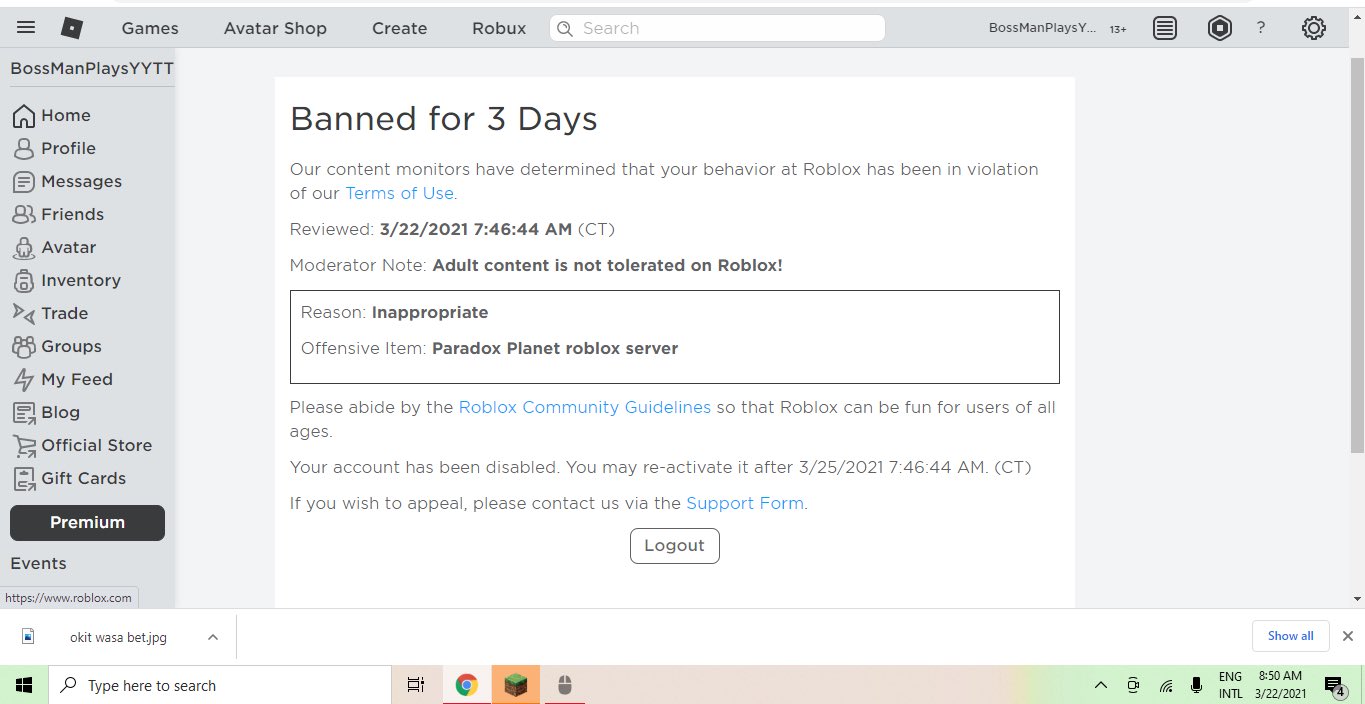This screenshot has height=704, width=1365.
Task: Open the Roblox Community Guidelines link
Action: click(585, 408)
